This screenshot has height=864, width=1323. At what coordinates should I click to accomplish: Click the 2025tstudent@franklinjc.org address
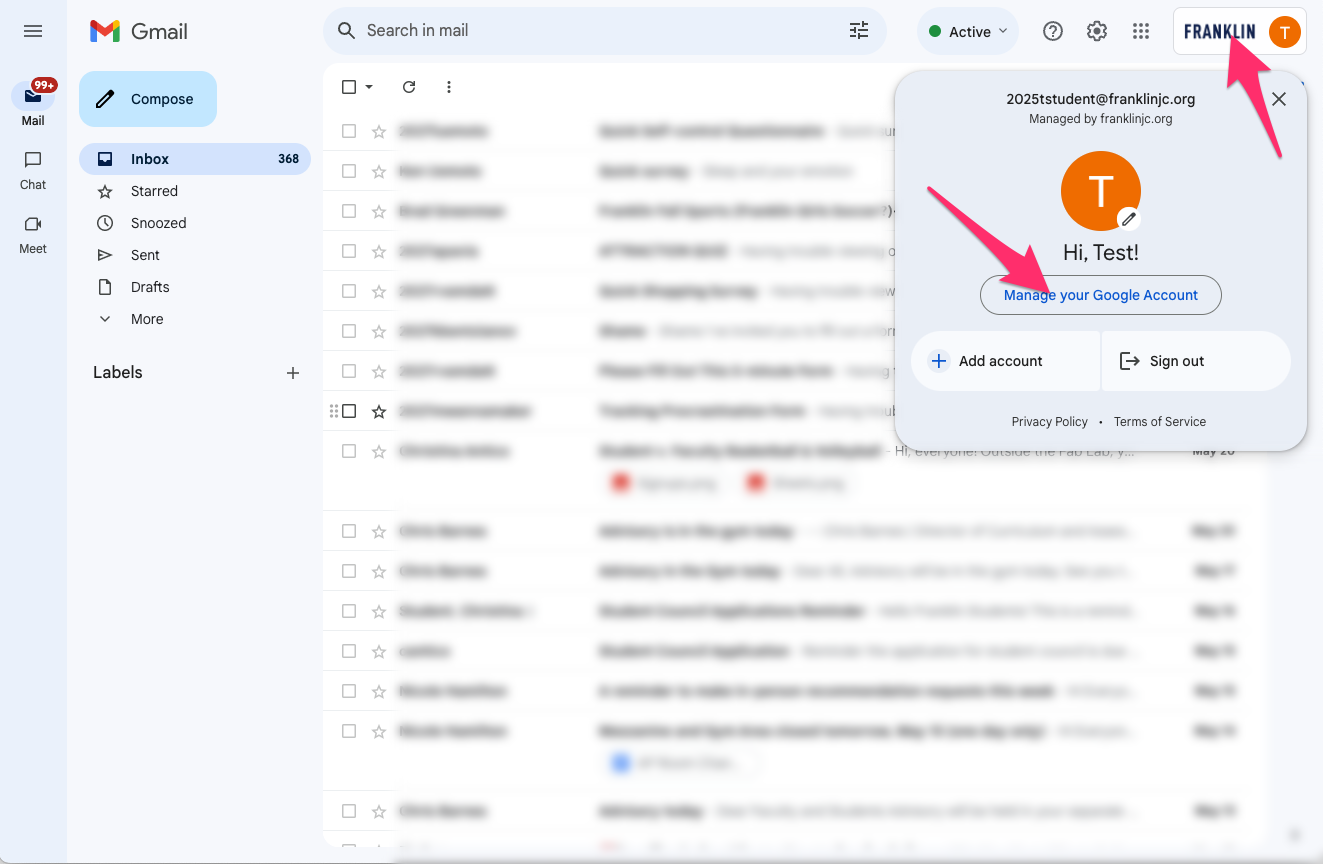[1100, 99]
